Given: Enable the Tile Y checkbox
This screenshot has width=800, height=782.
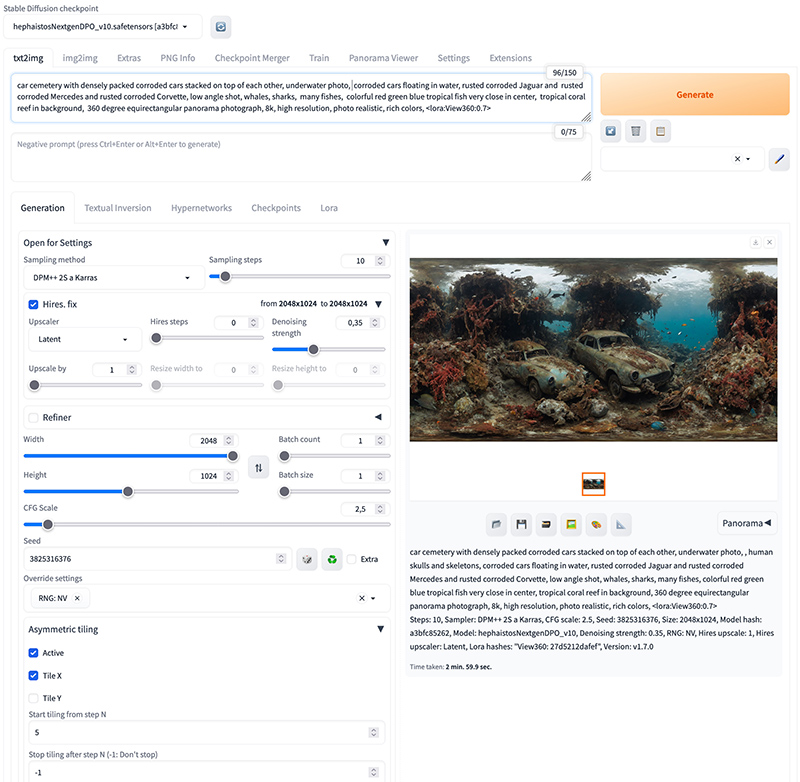Looking at the screenshot, I should (x=33, y=698).
